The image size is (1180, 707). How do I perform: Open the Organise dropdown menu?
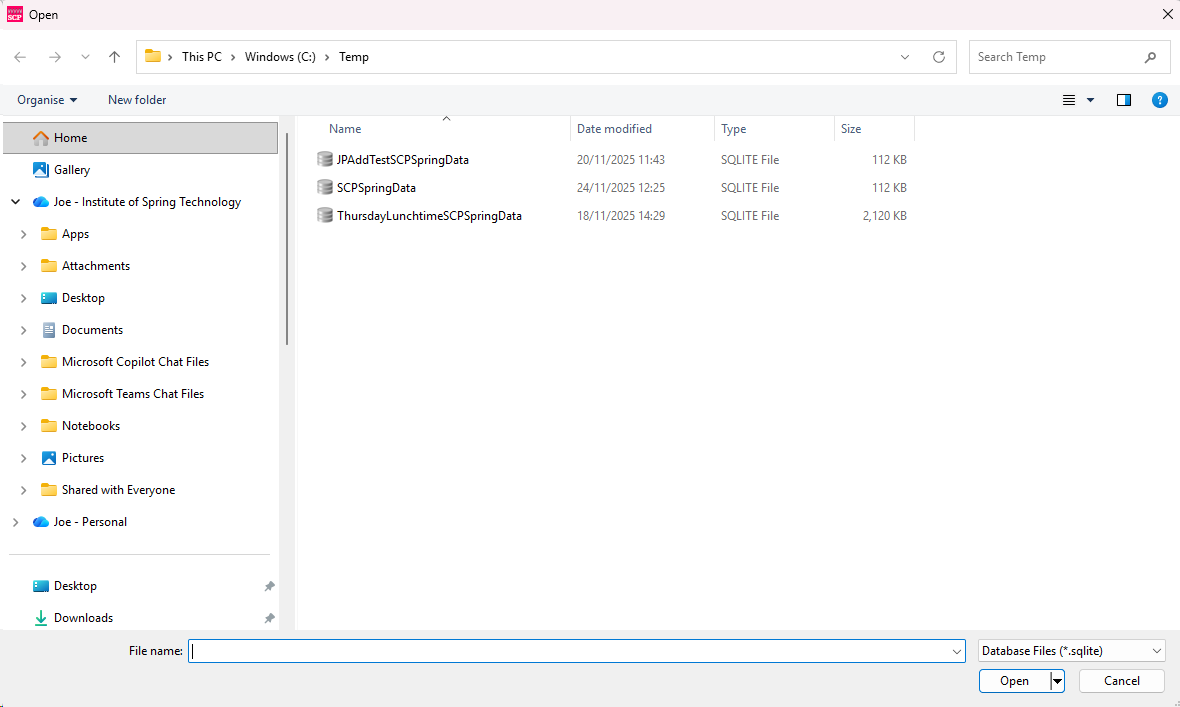click(x=47, y=100)
